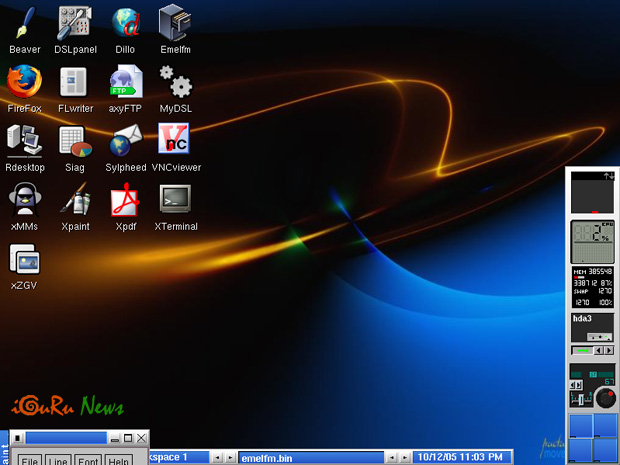This screenshot has height=465, width=620.
Task: Click the hda3 mount dock applet
Action: pyautogui.click(x=592, y=326)
